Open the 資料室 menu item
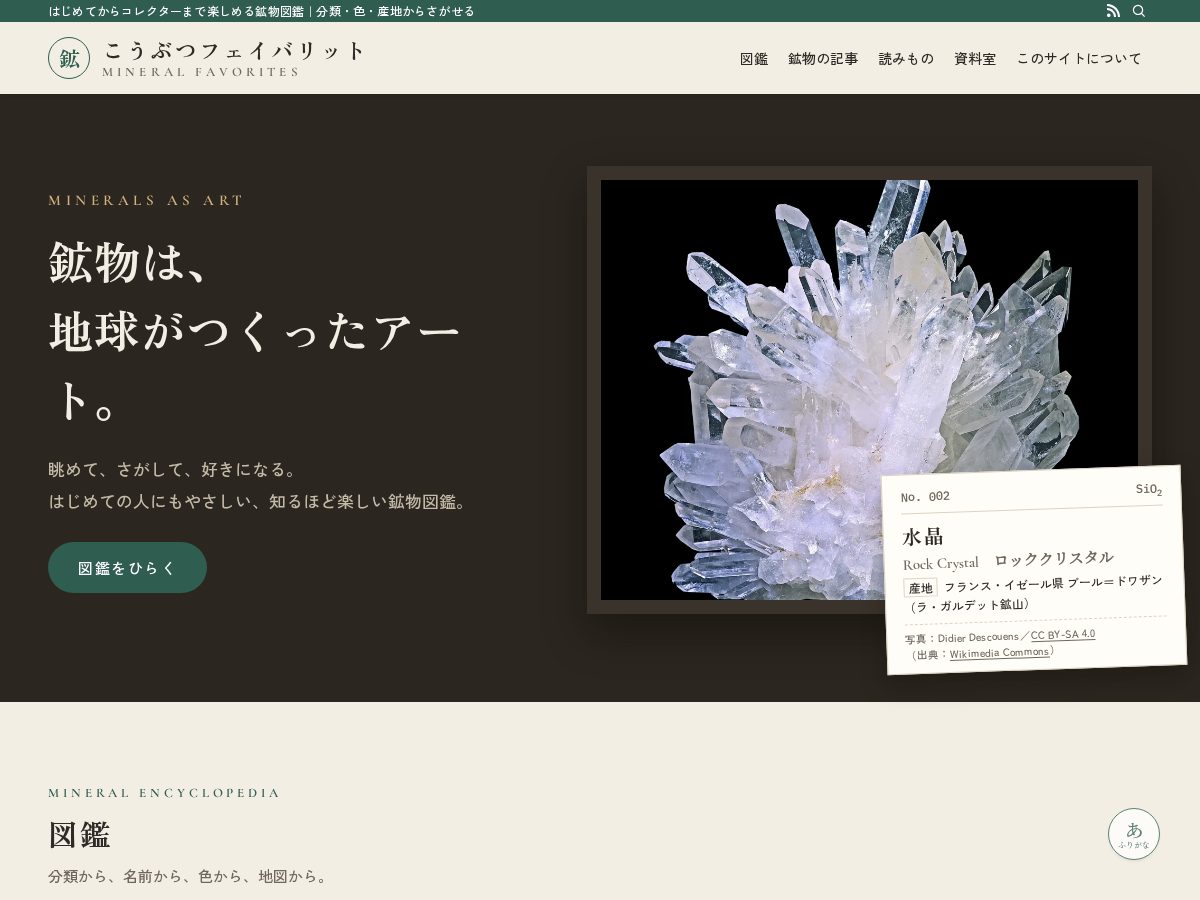Screen dimensions: 1200x900 [975, 59]
